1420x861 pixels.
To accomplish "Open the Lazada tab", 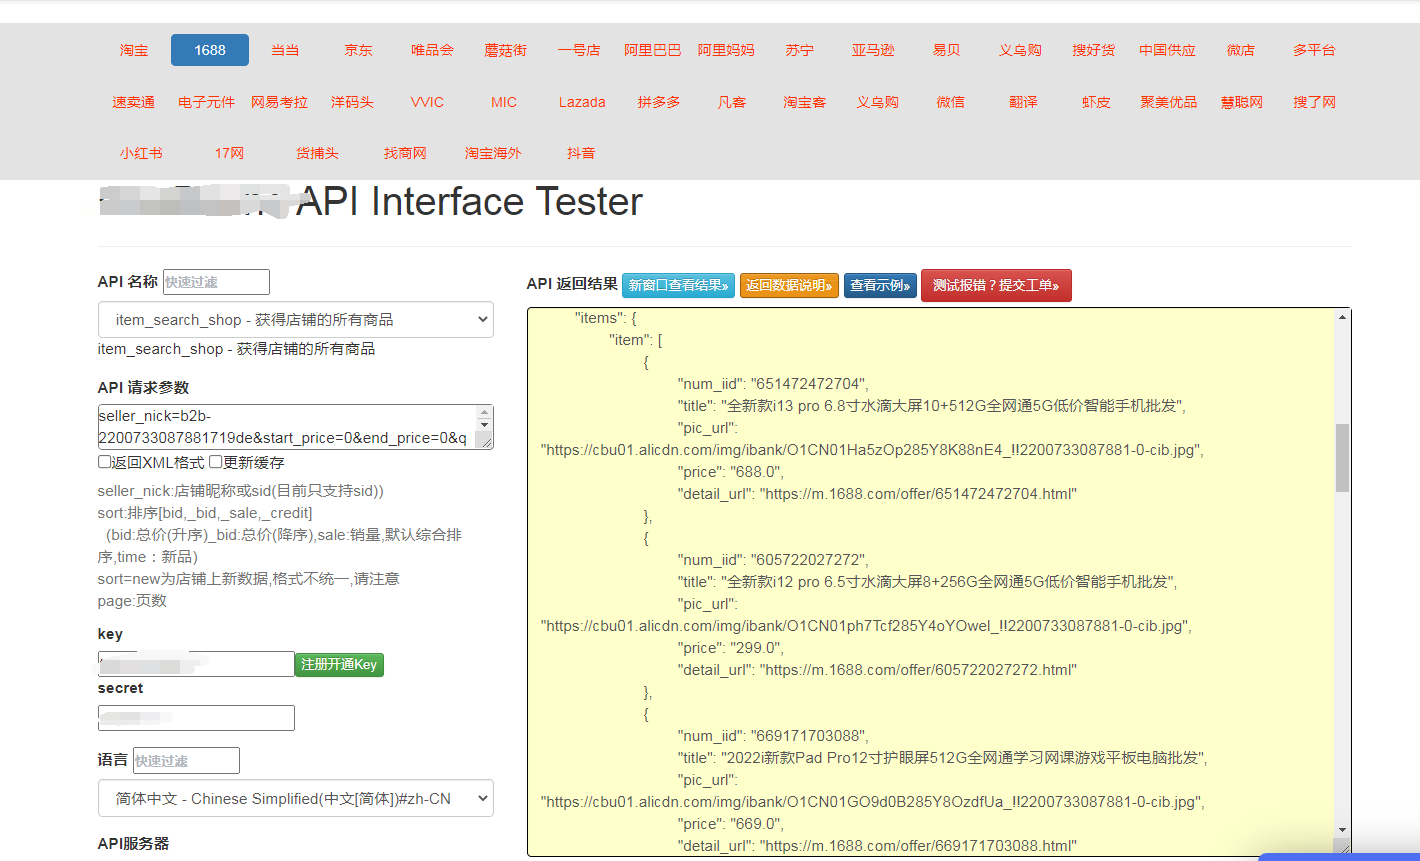I will 582,102.
